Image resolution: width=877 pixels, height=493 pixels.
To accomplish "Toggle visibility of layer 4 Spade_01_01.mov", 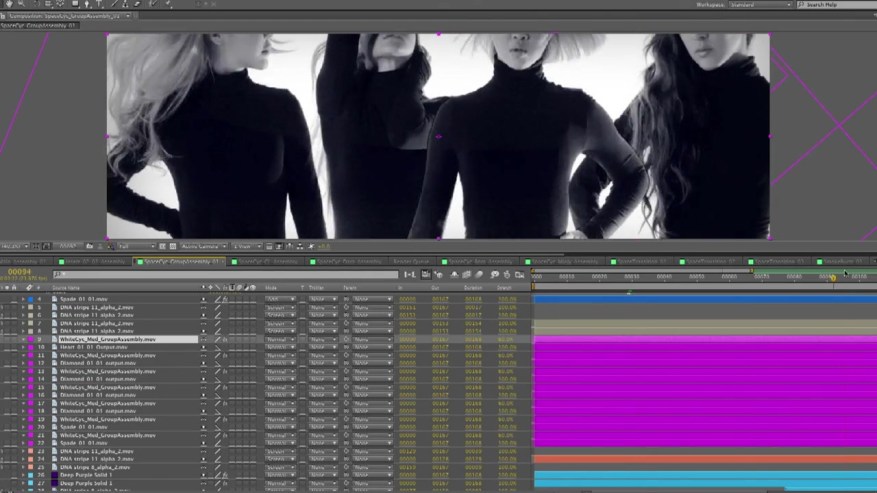I will 5,299.
